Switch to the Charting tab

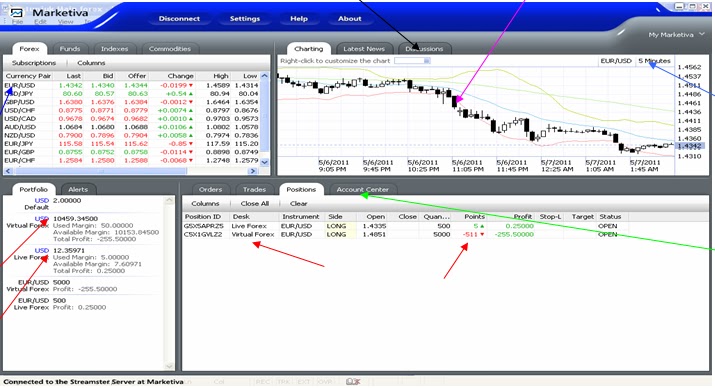[308, 49]
